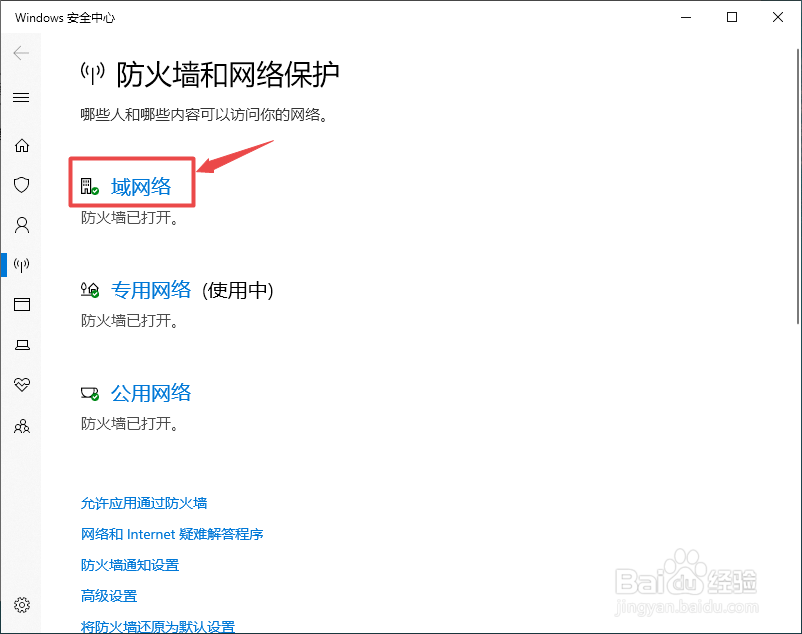
Task: Open 域网络 firewall settings
Action: coord(141,185)
